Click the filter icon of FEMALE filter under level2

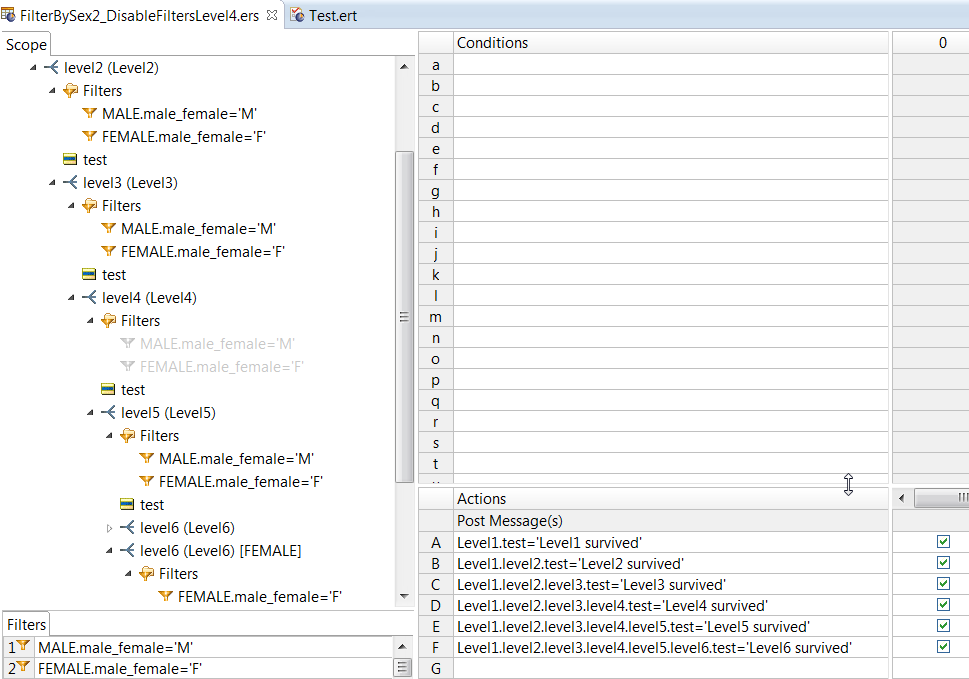(90, 136)
